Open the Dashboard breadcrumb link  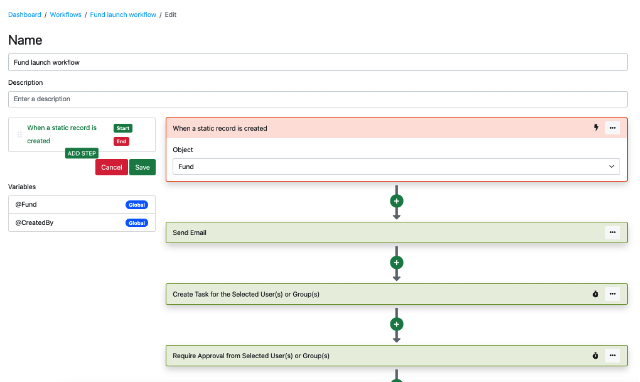[x=24, y=15]
